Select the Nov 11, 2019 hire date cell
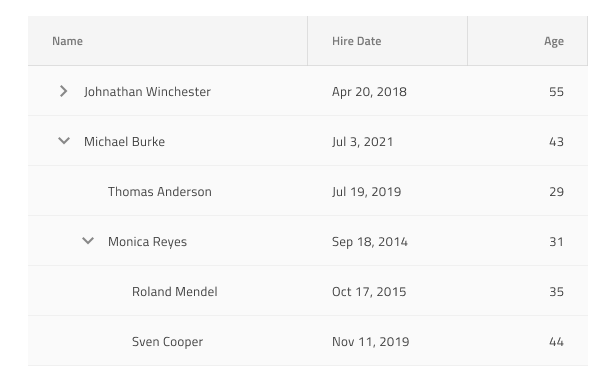The width and height of the screenshot is (616, 382). point(387,341)
